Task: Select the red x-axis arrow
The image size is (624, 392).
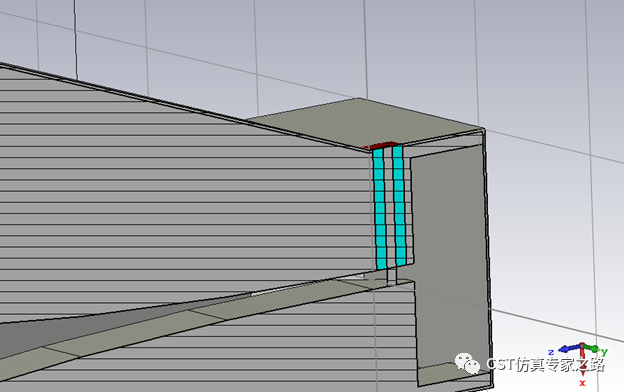Action: coord(583,360)
